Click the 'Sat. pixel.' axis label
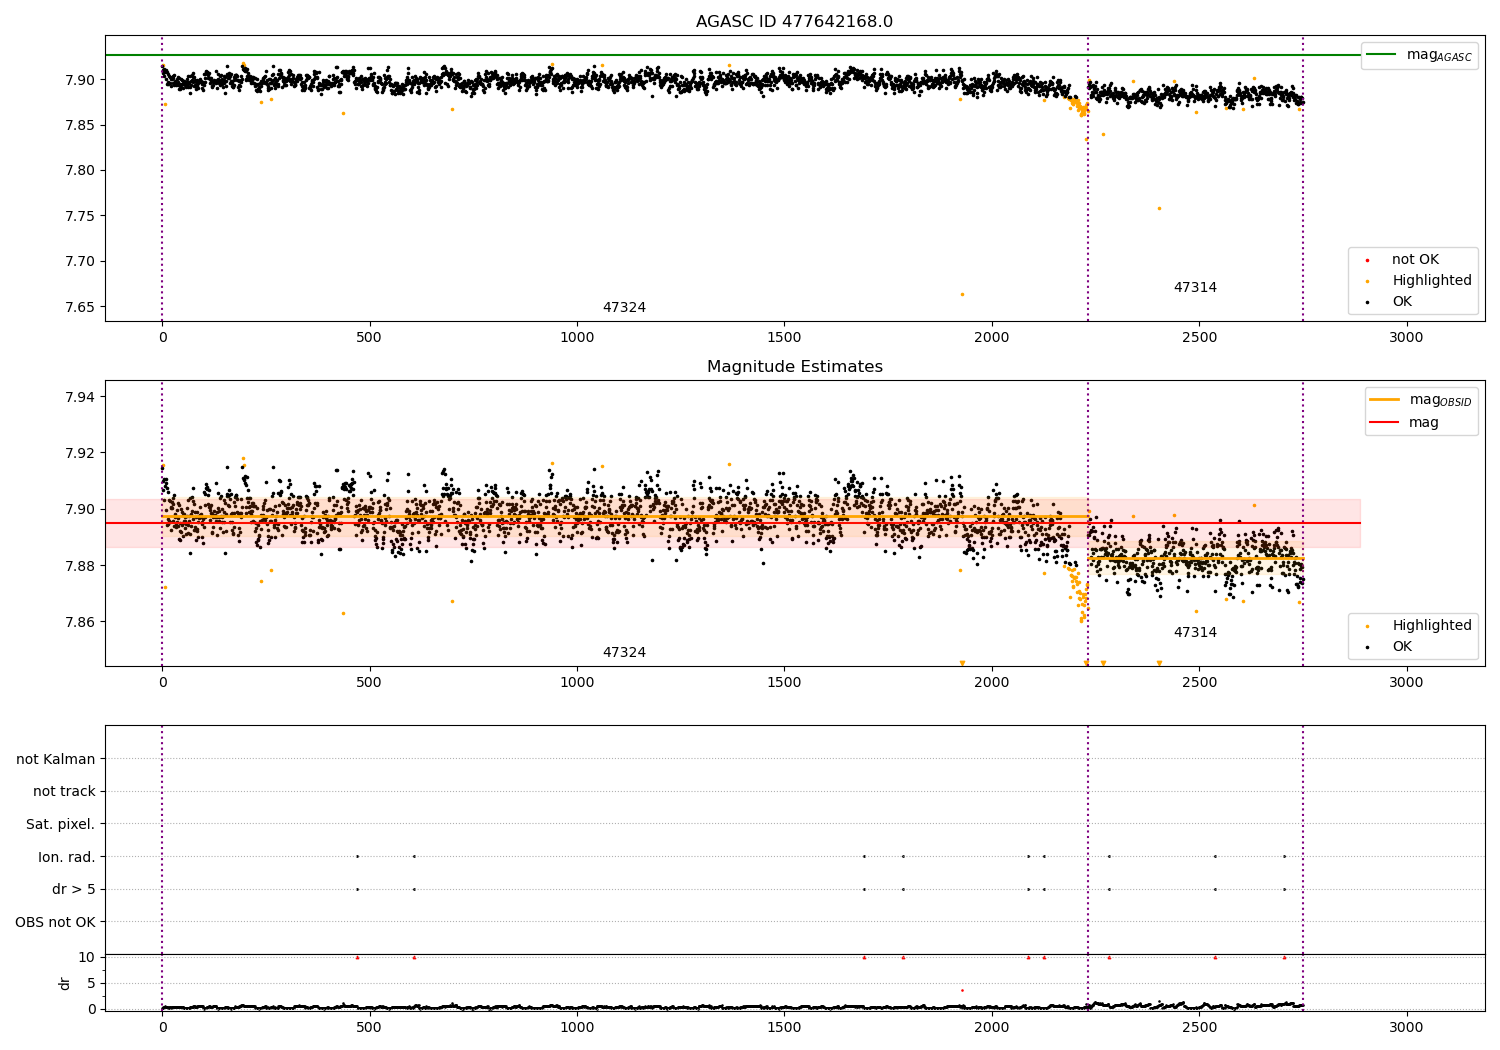 61,824
